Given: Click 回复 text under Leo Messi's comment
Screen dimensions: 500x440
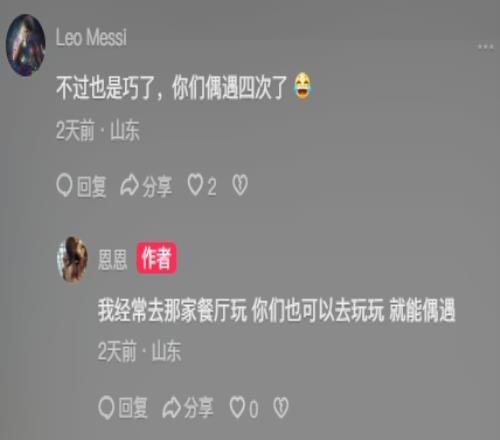Looking at the screenshot, I should pyautogui.click(x=91, y=186).
